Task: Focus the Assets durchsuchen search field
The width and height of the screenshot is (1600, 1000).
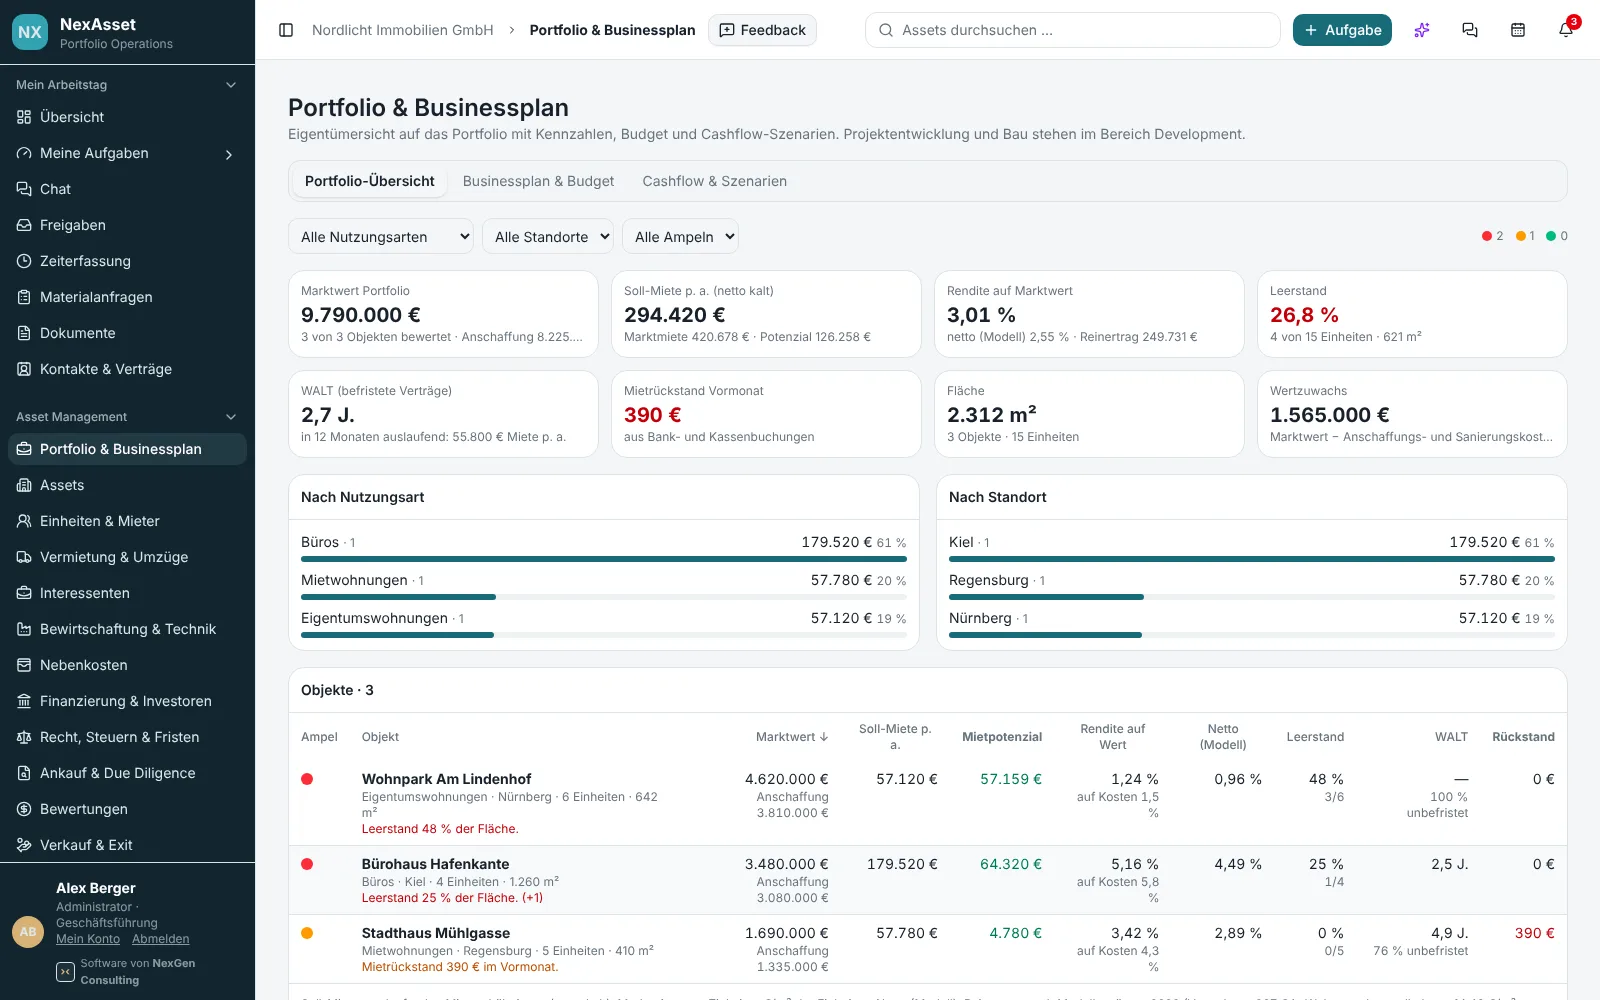Action: (x=1072, y=30)
